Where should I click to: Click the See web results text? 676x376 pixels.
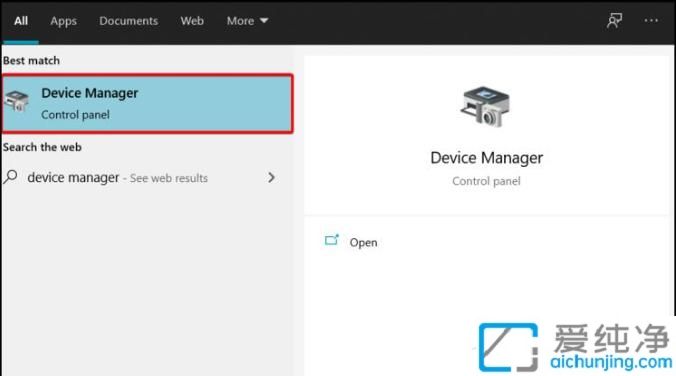(x=169, y=178)
